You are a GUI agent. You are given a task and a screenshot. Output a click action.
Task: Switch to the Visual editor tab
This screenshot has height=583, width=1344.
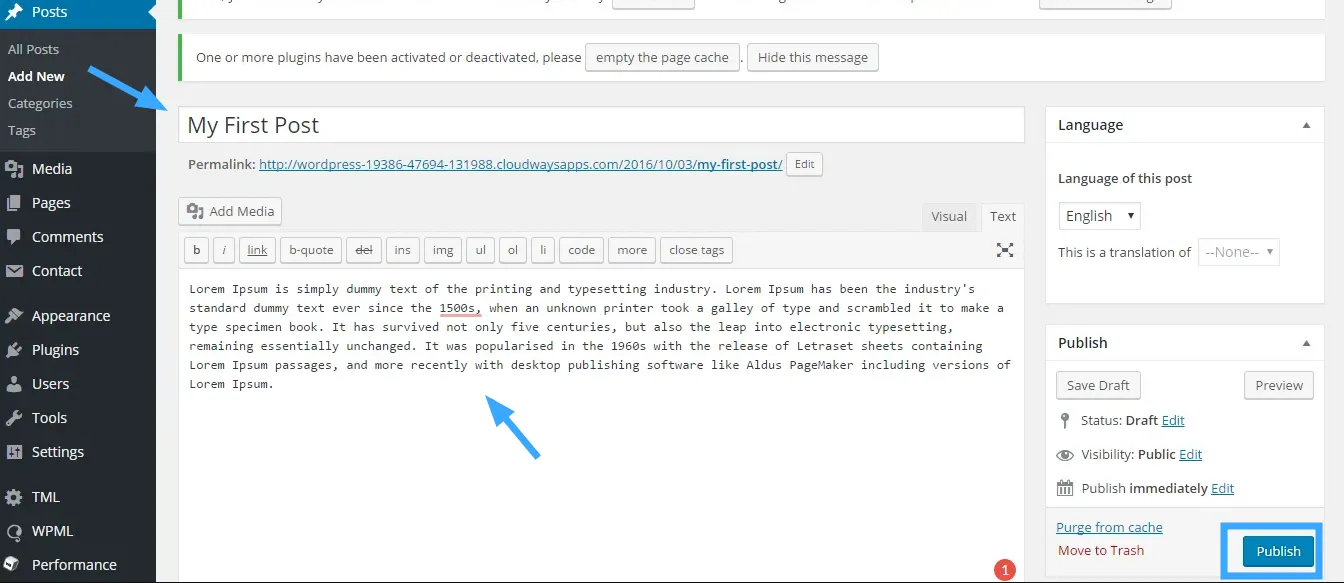[948, 216]
